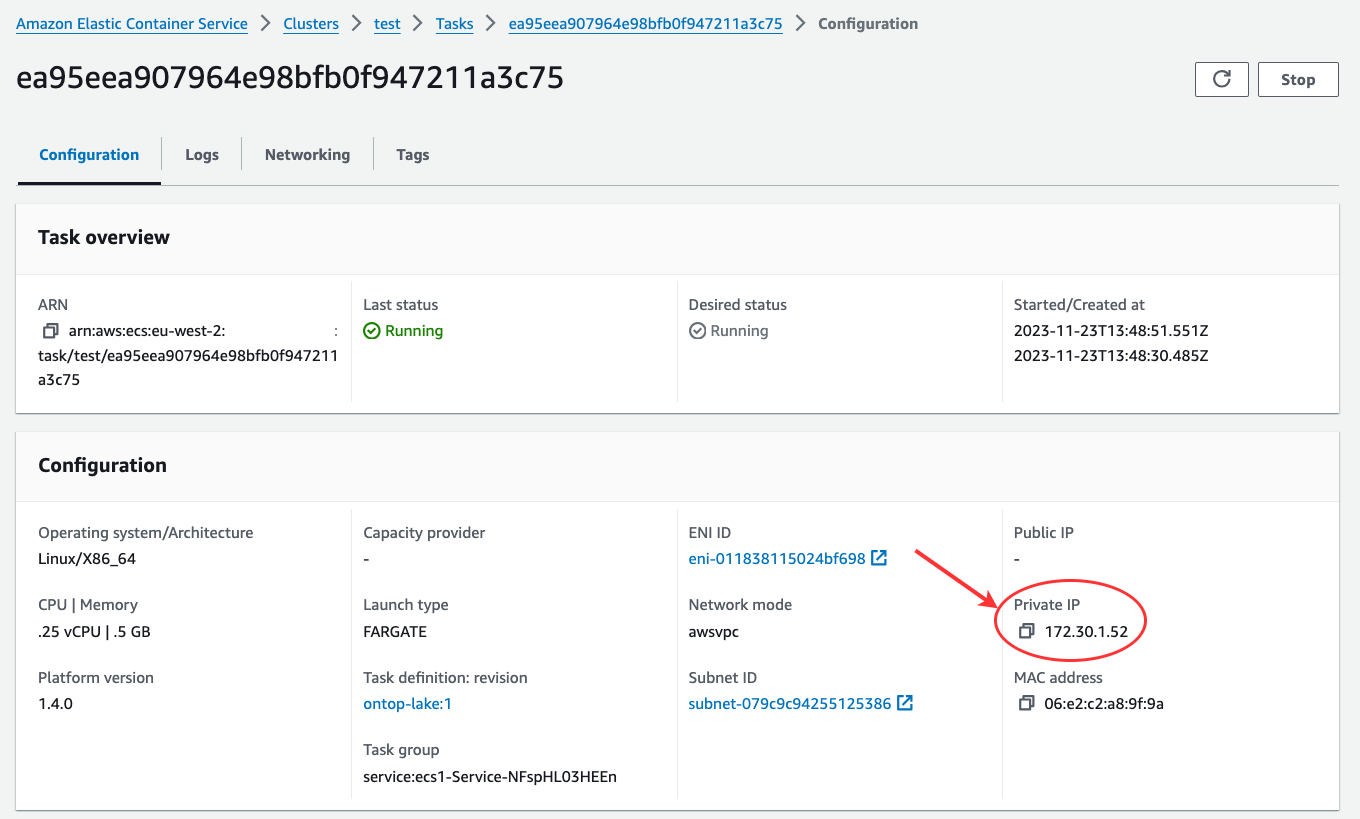Switch to the Networking tab
Viewport: 1360px width, 819px height.
[307, 154]
